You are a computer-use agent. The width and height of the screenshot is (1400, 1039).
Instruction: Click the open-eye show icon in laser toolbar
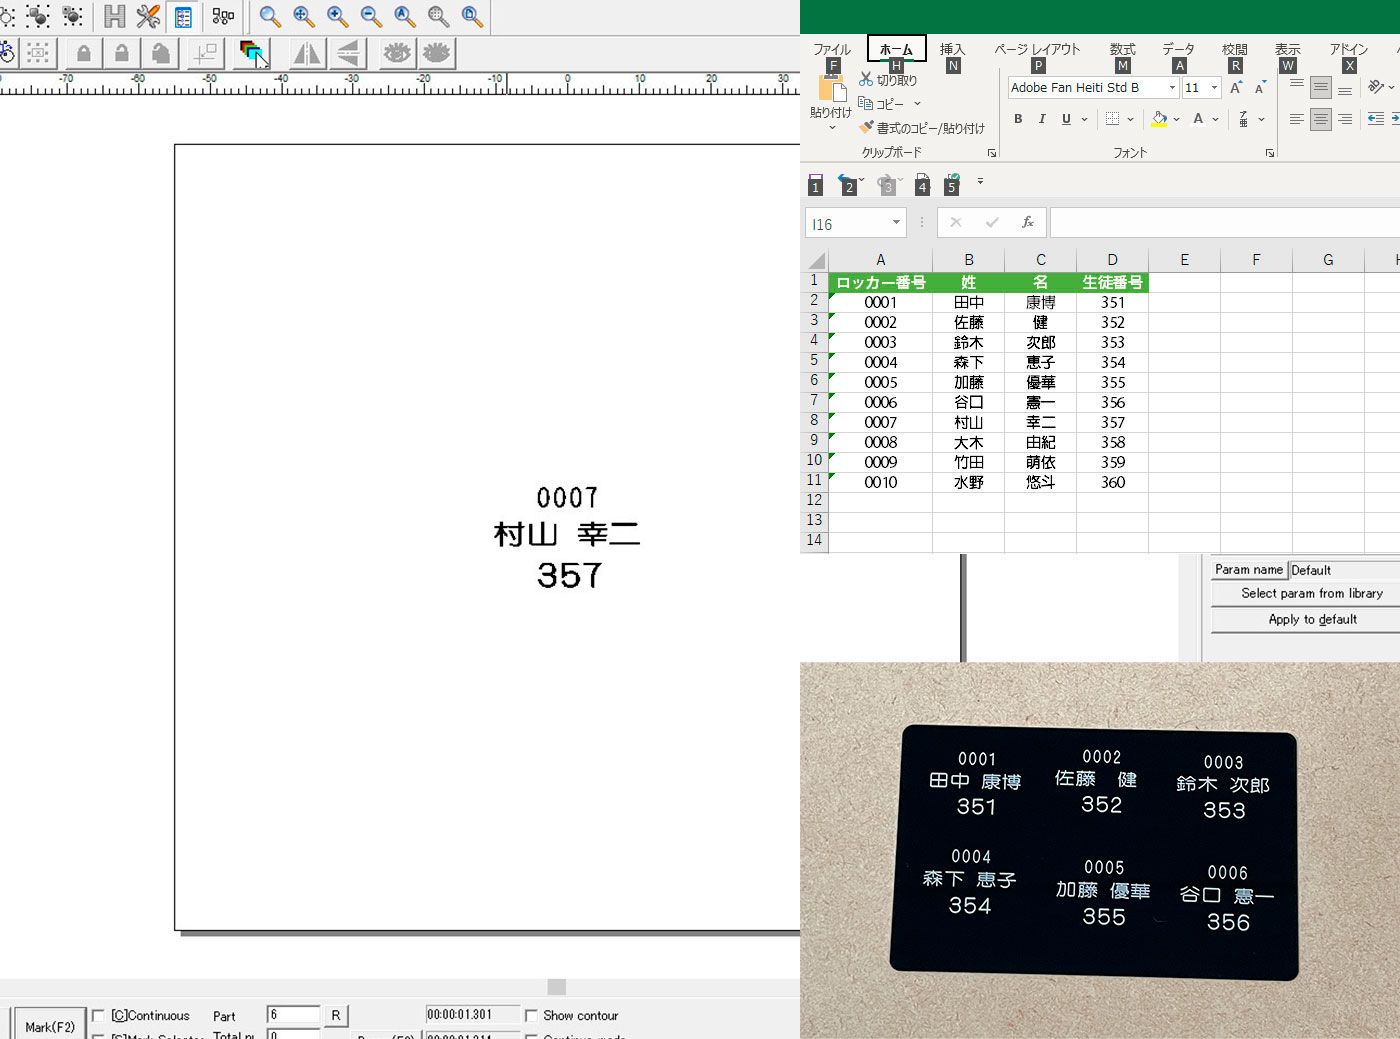pyautogui.click(x=397, y=53)
